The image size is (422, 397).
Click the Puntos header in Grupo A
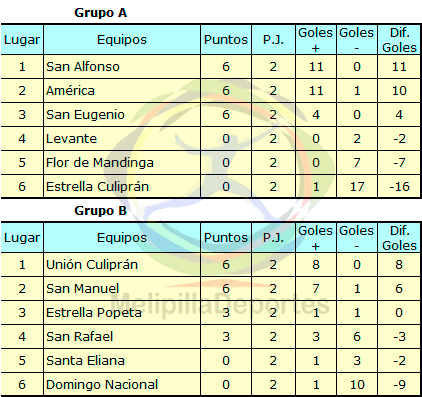point(226,40)
